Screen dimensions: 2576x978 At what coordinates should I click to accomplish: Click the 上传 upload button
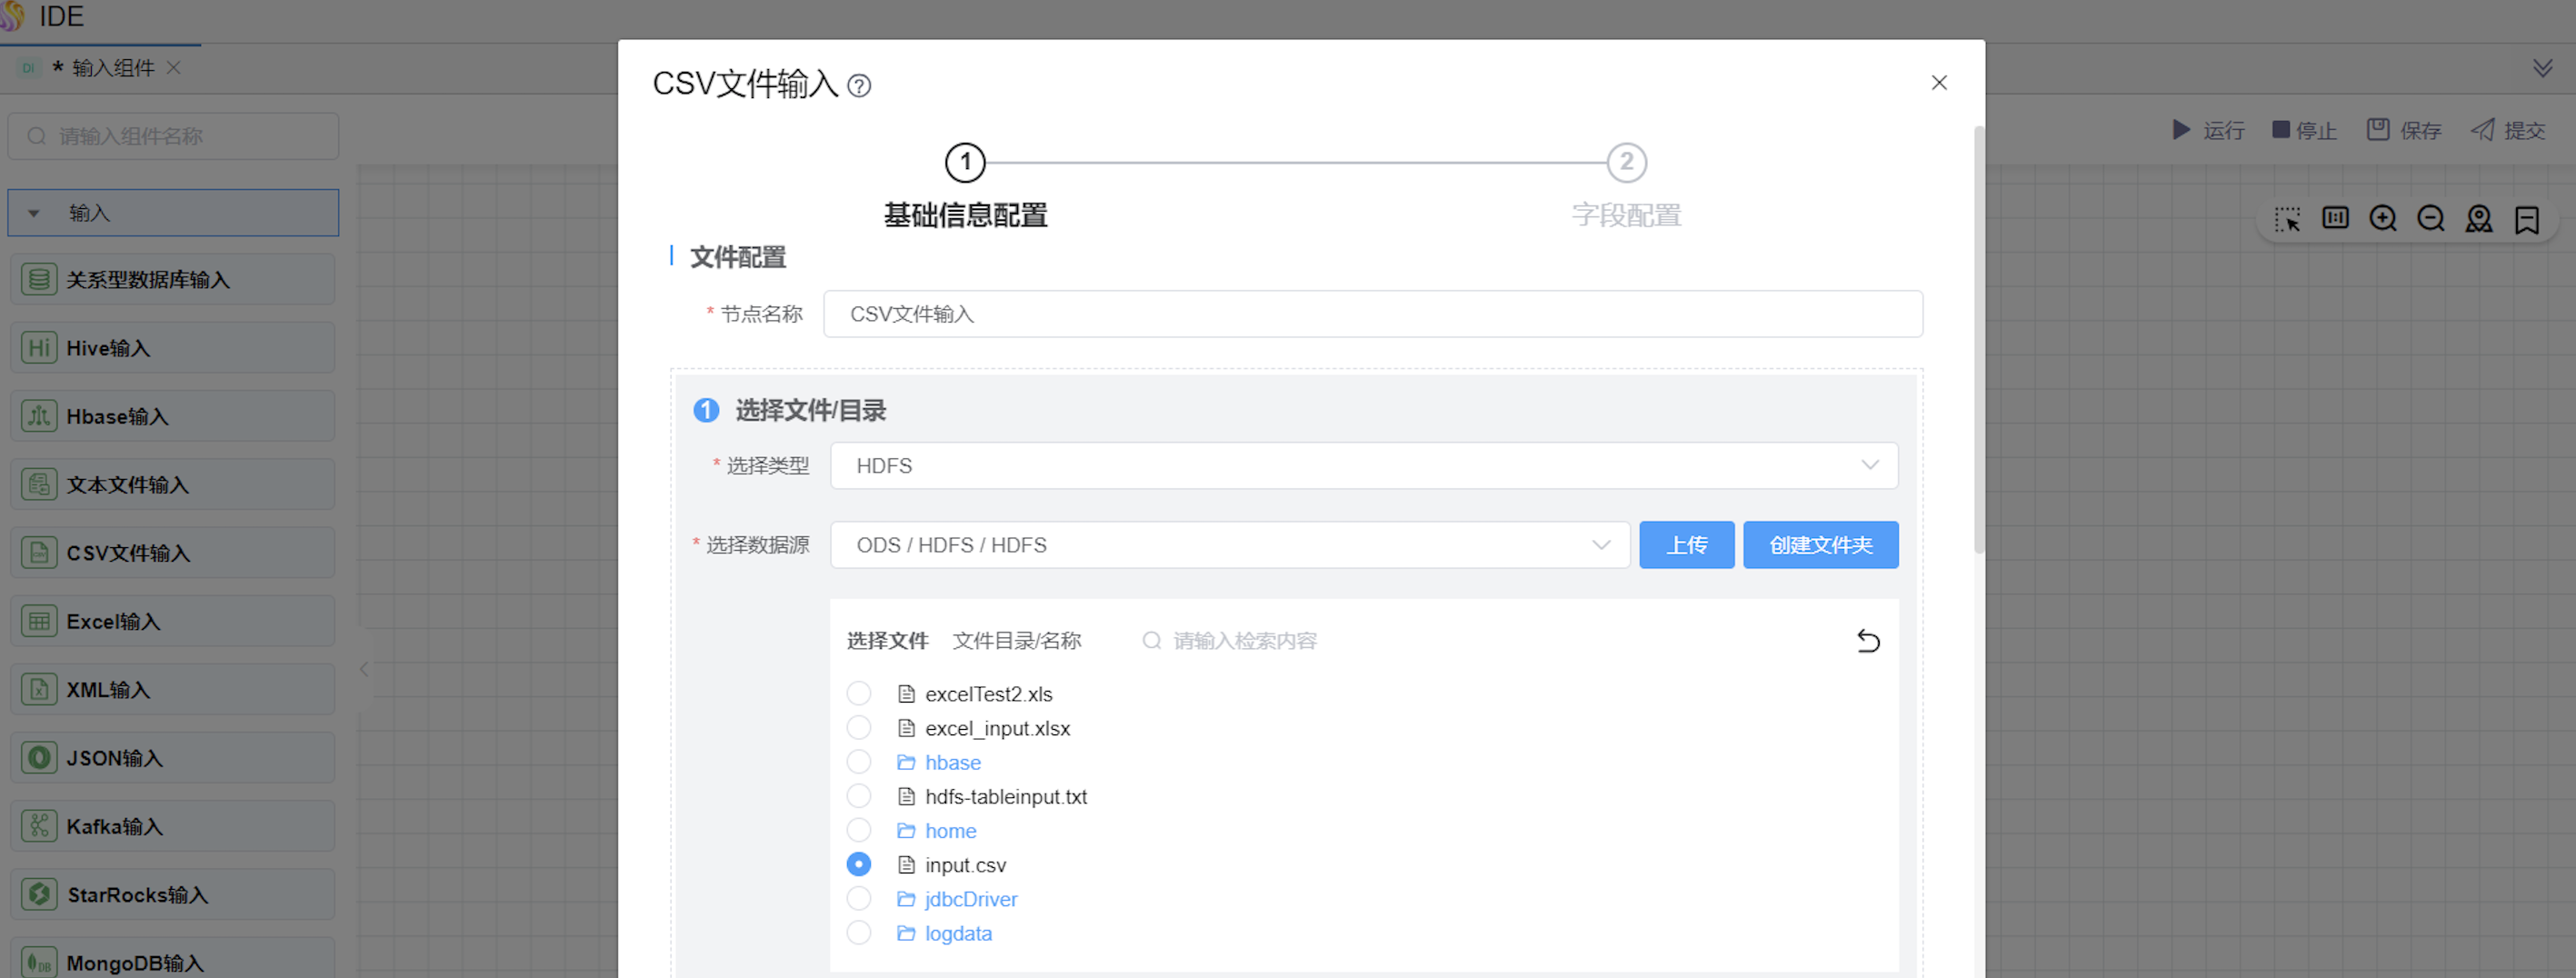coord(1686,545)
